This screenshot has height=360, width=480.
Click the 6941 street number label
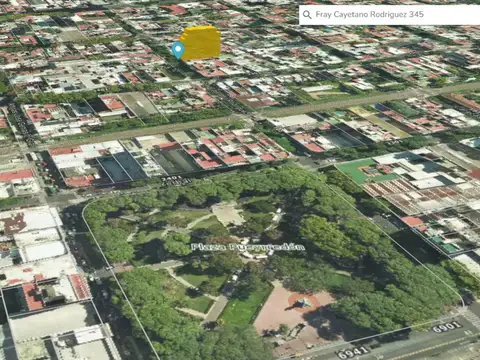point(353,351)
